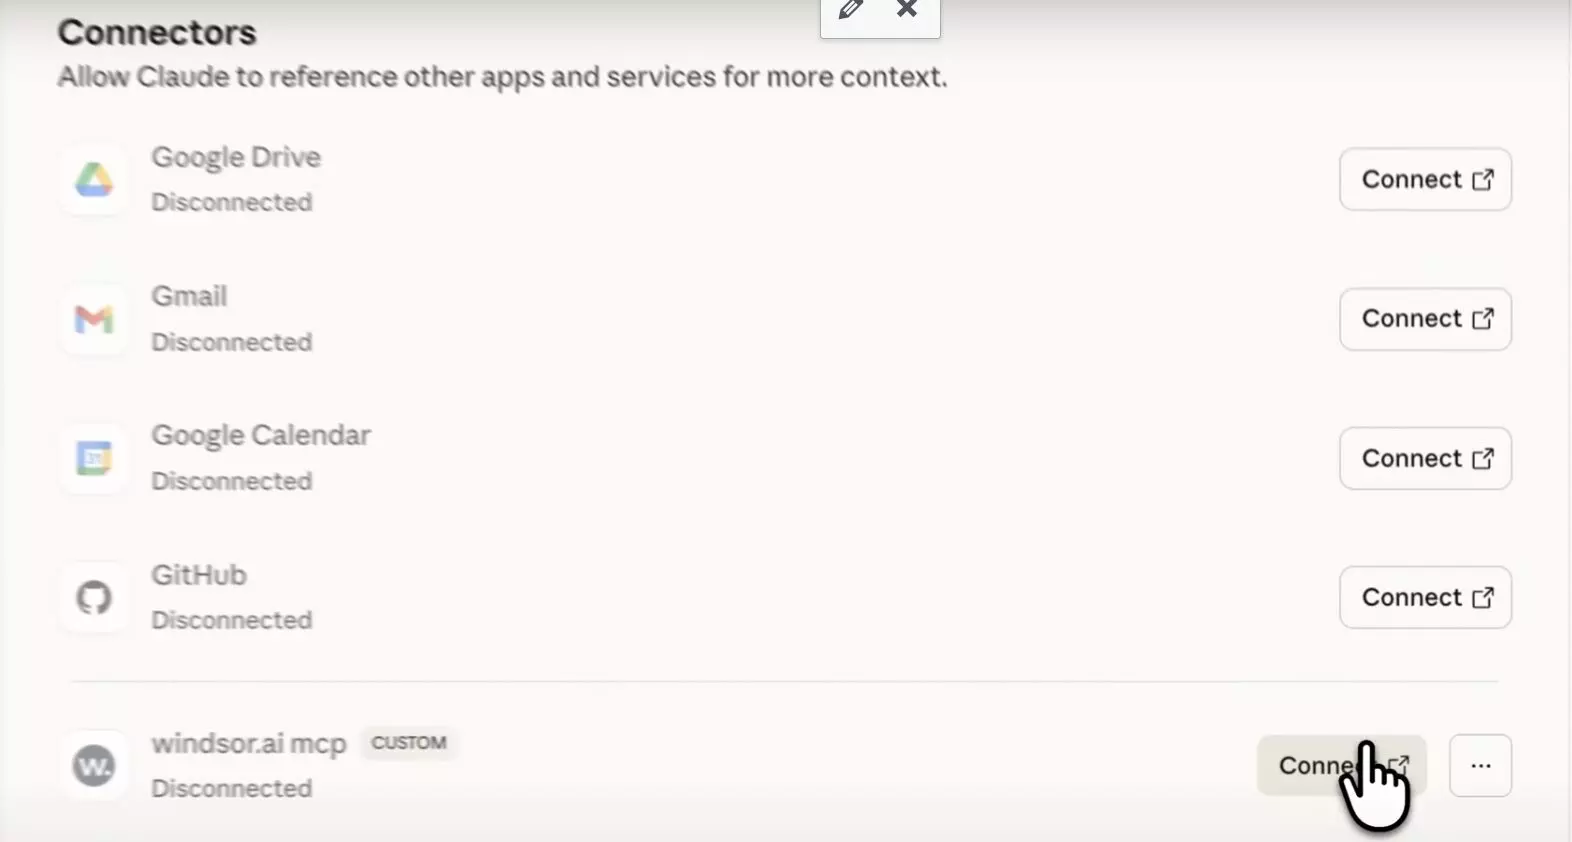Viewport: 1572px width, 842px height.
Task: Click the pencil edit icon at top
Action: pos(850,10)
